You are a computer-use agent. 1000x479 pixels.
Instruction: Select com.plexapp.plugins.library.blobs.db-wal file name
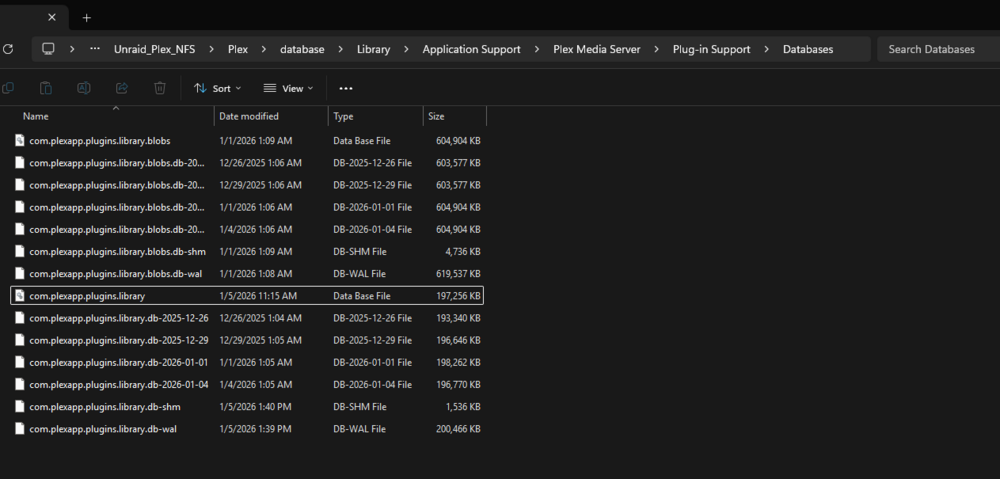[115, 274]
